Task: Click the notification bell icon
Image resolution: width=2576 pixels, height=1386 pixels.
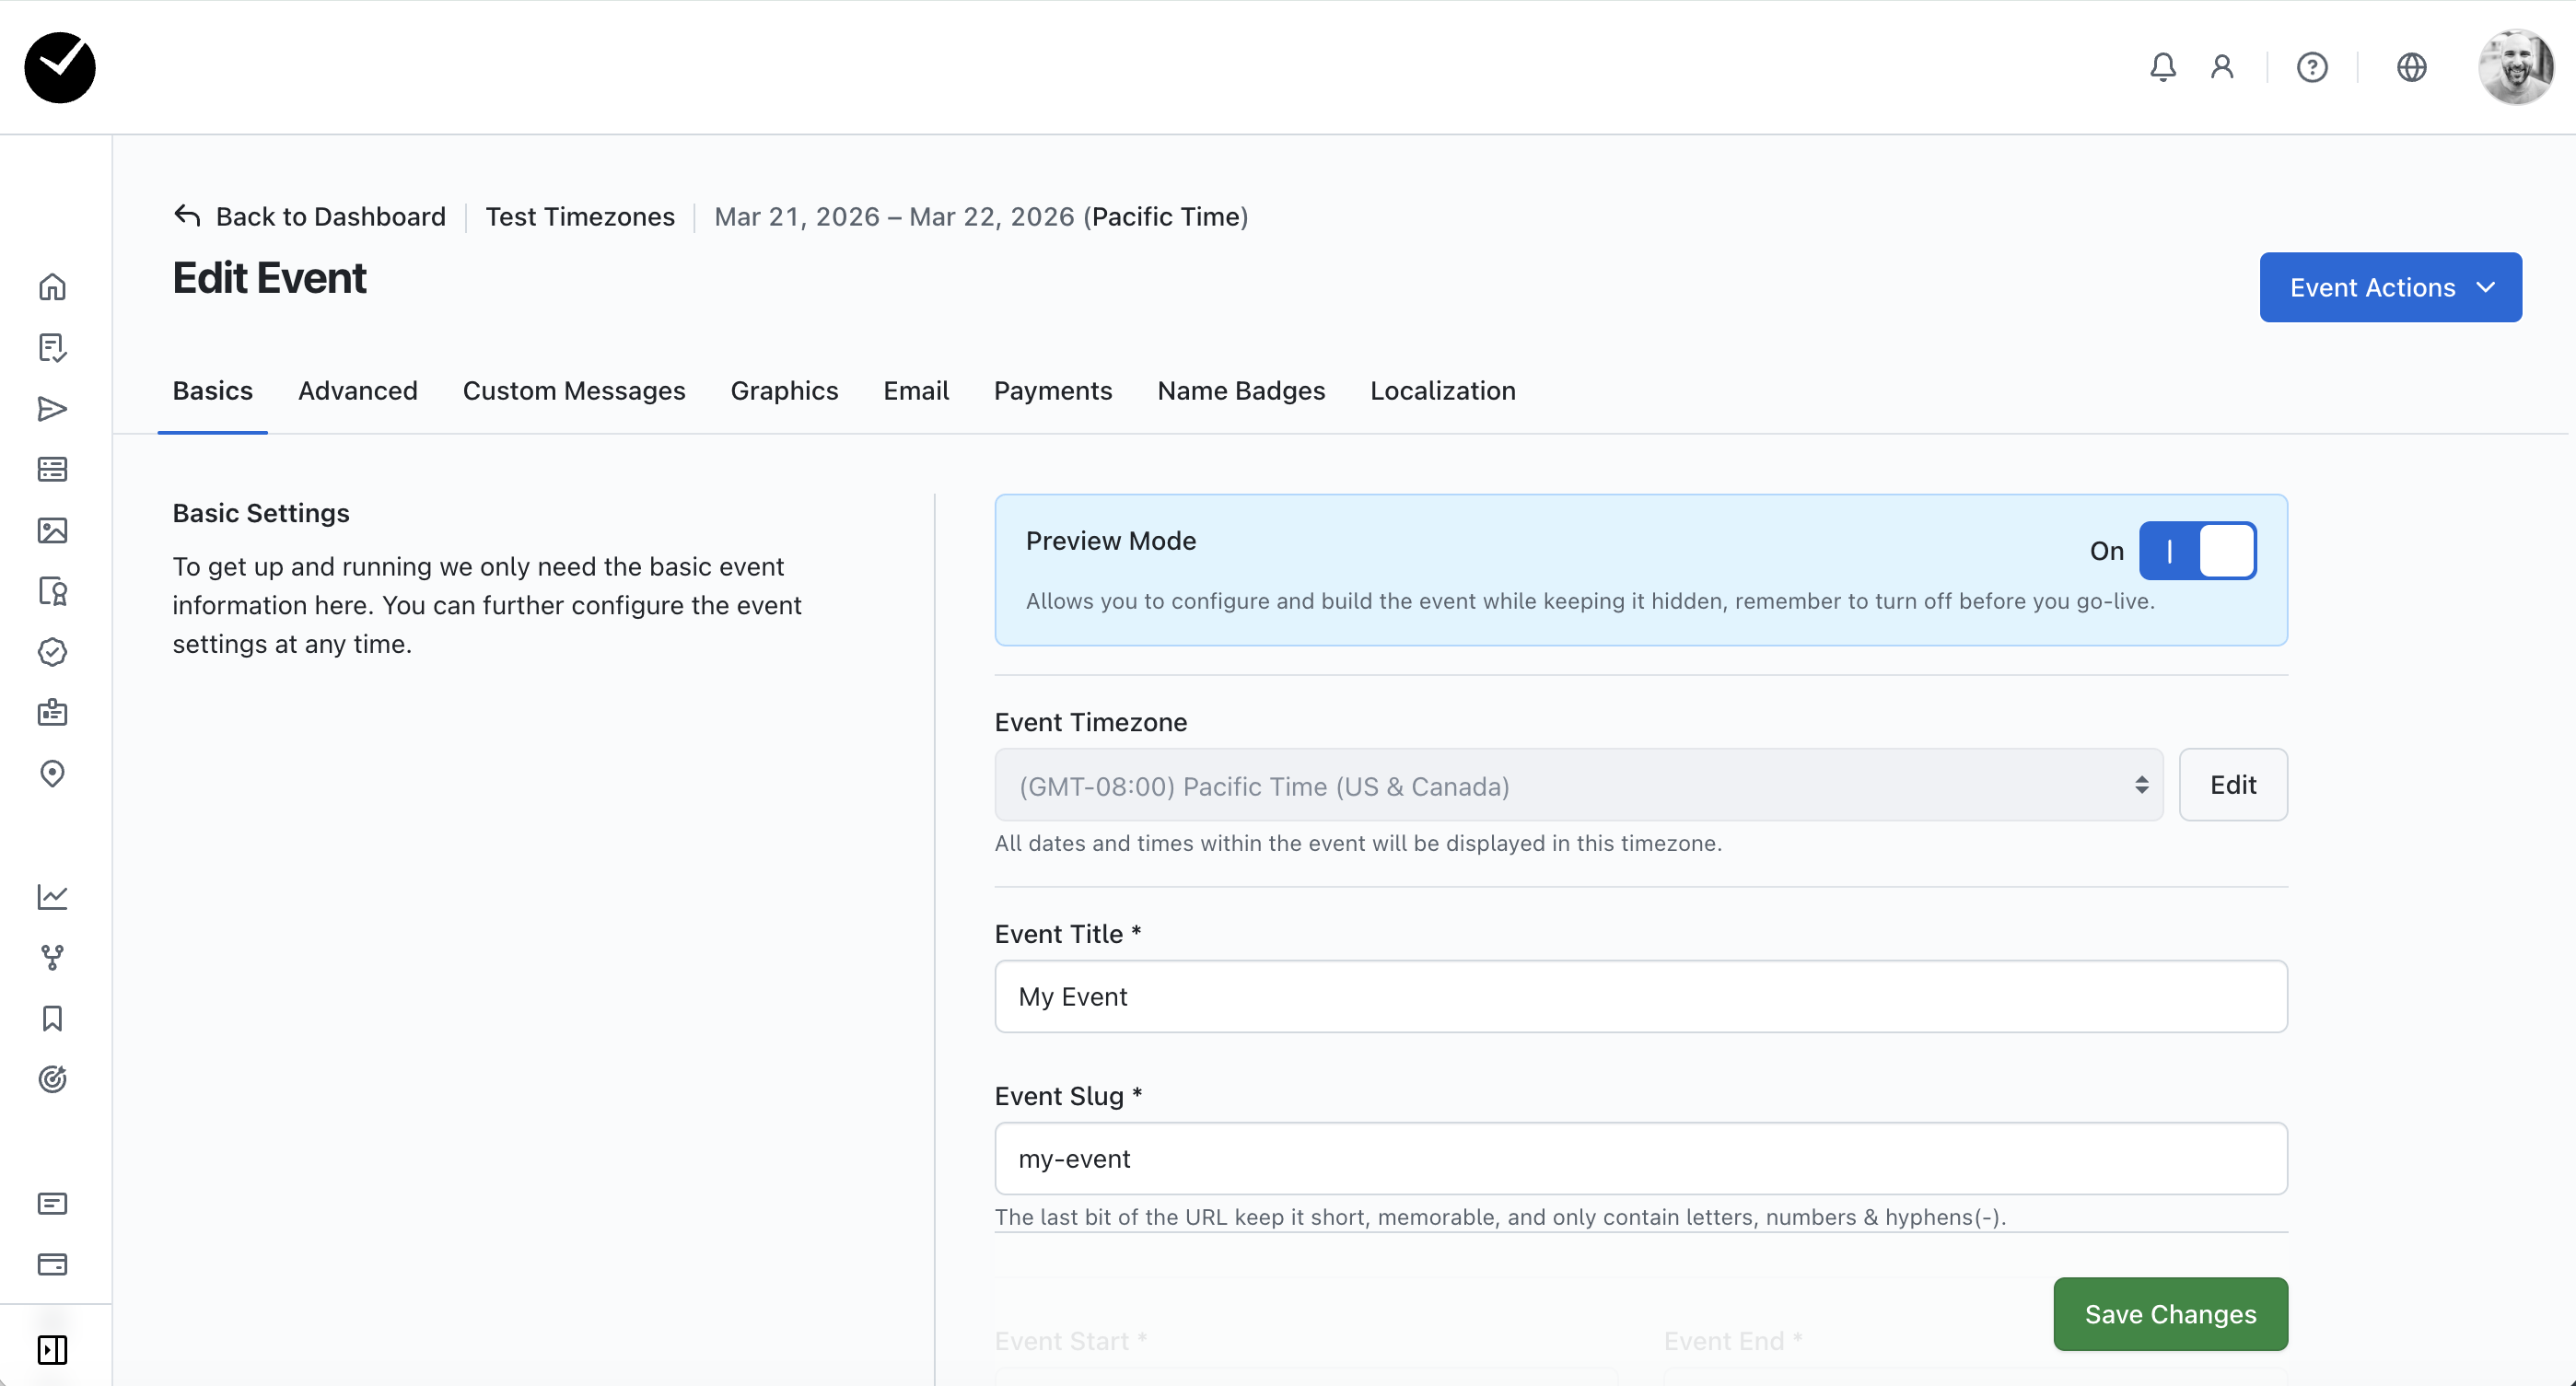Action: (2162, 67)
